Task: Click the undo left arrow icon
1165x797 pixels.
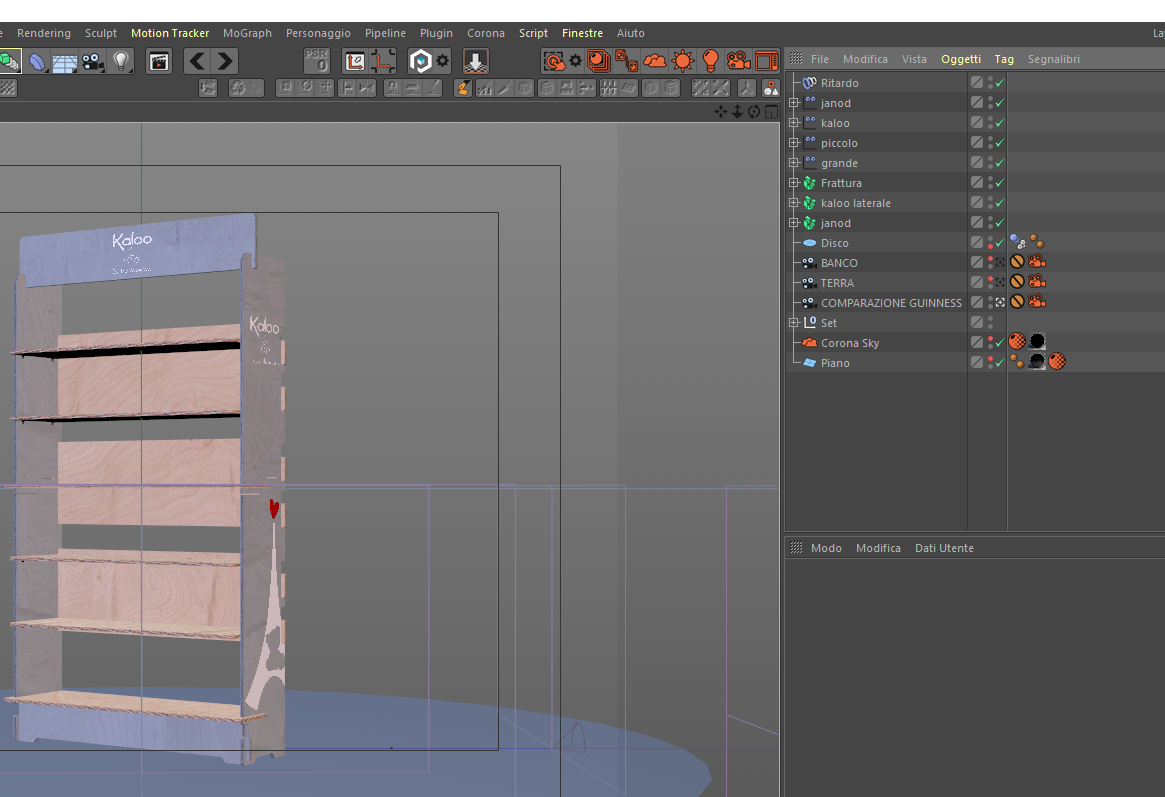Action: (197, 61)
